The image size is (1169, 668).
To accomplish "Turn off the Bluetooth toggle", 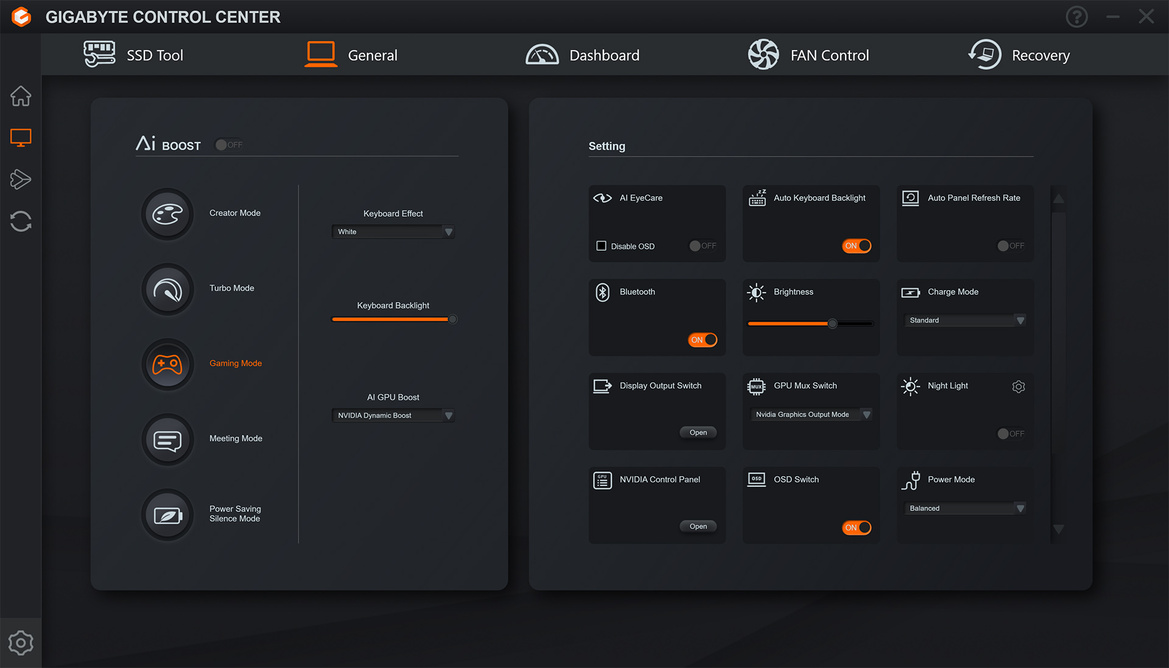I will click(702, 340).
